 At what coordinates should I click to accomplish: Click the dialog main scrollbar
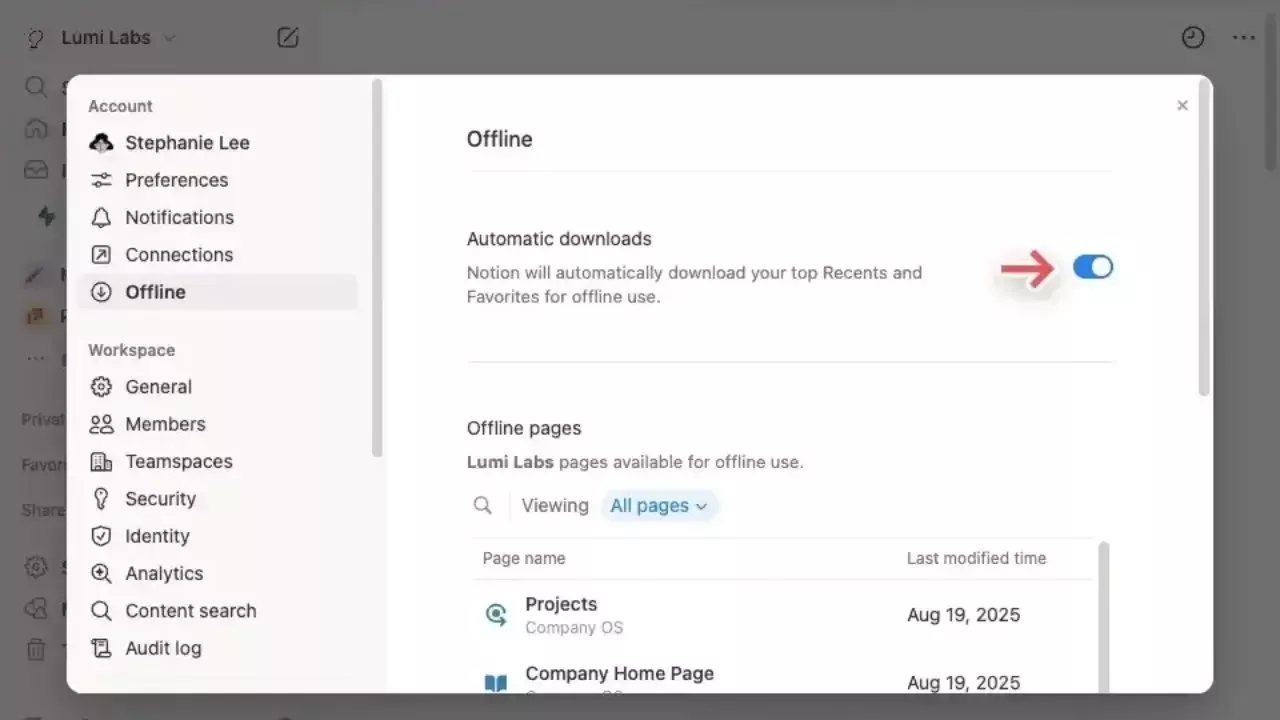[1205, 238]
